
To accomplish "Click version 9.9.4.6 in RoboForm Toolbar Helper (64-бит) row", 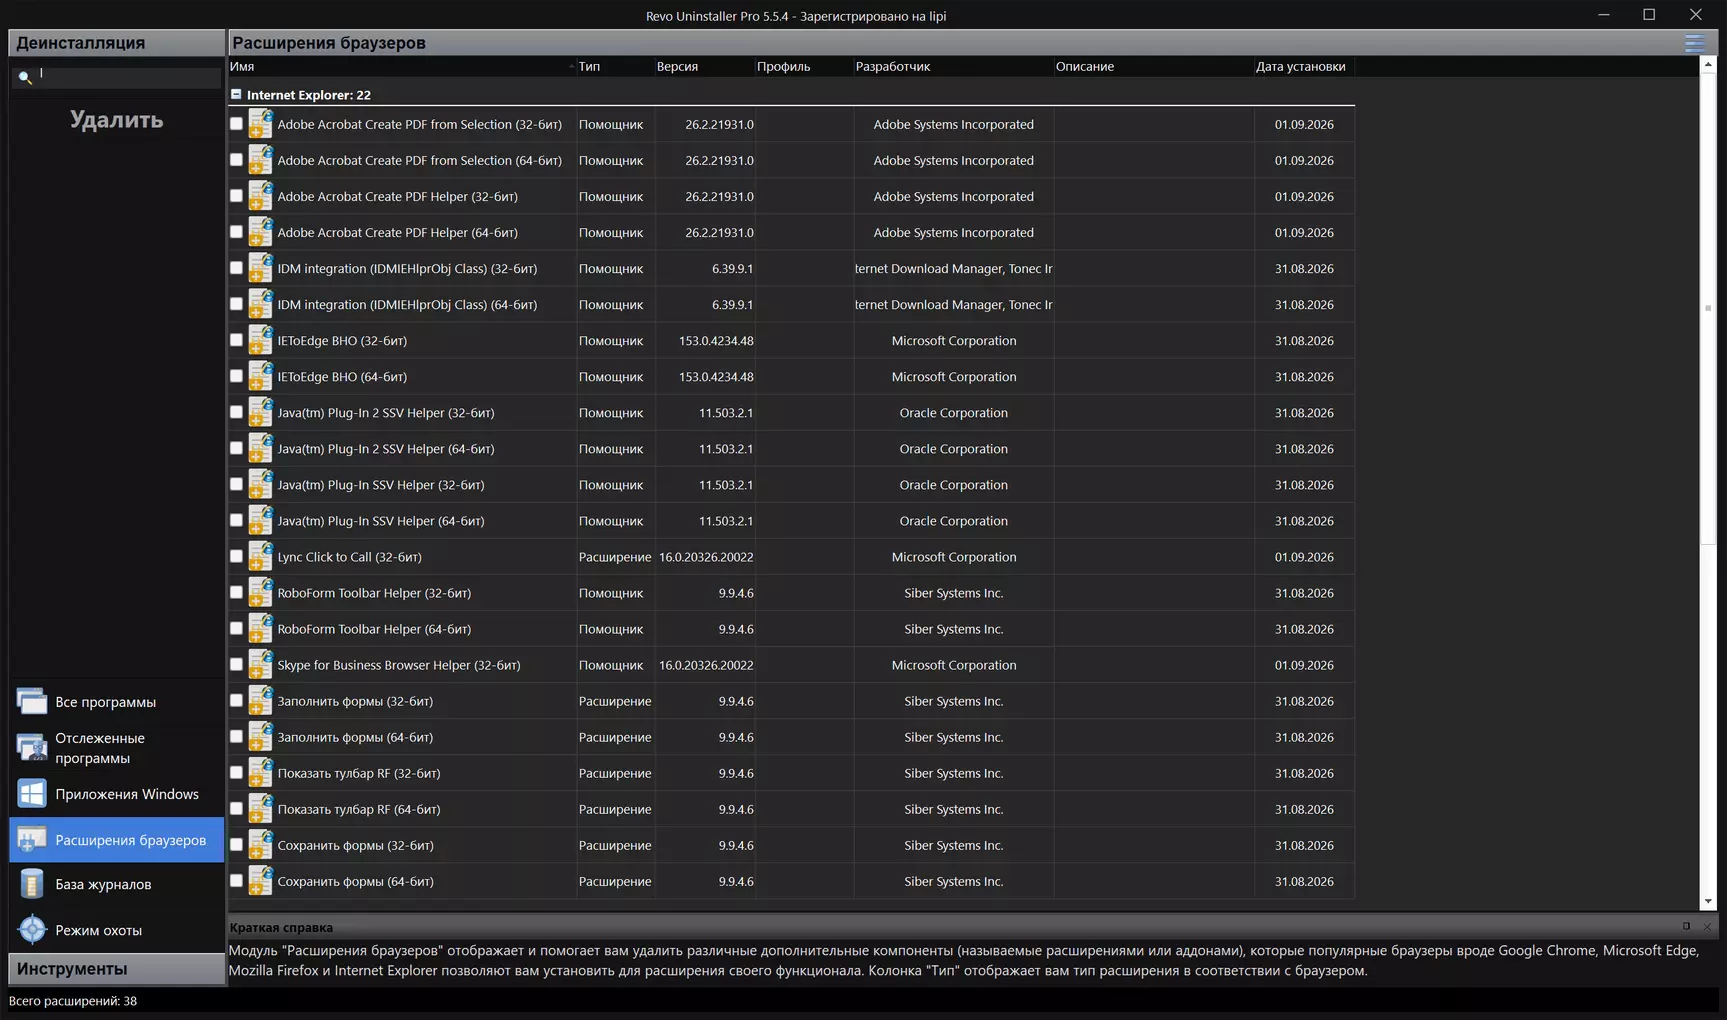I will click(736, 629).
